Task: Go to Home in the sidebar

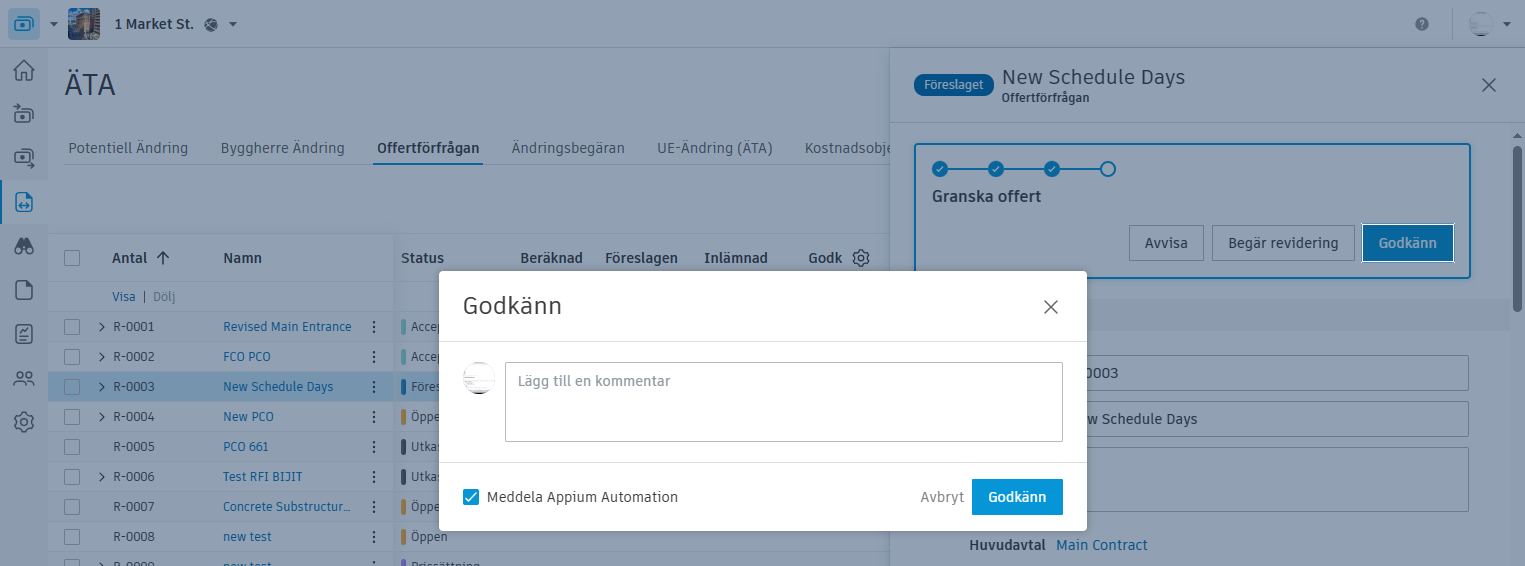Action: (24, 71)
